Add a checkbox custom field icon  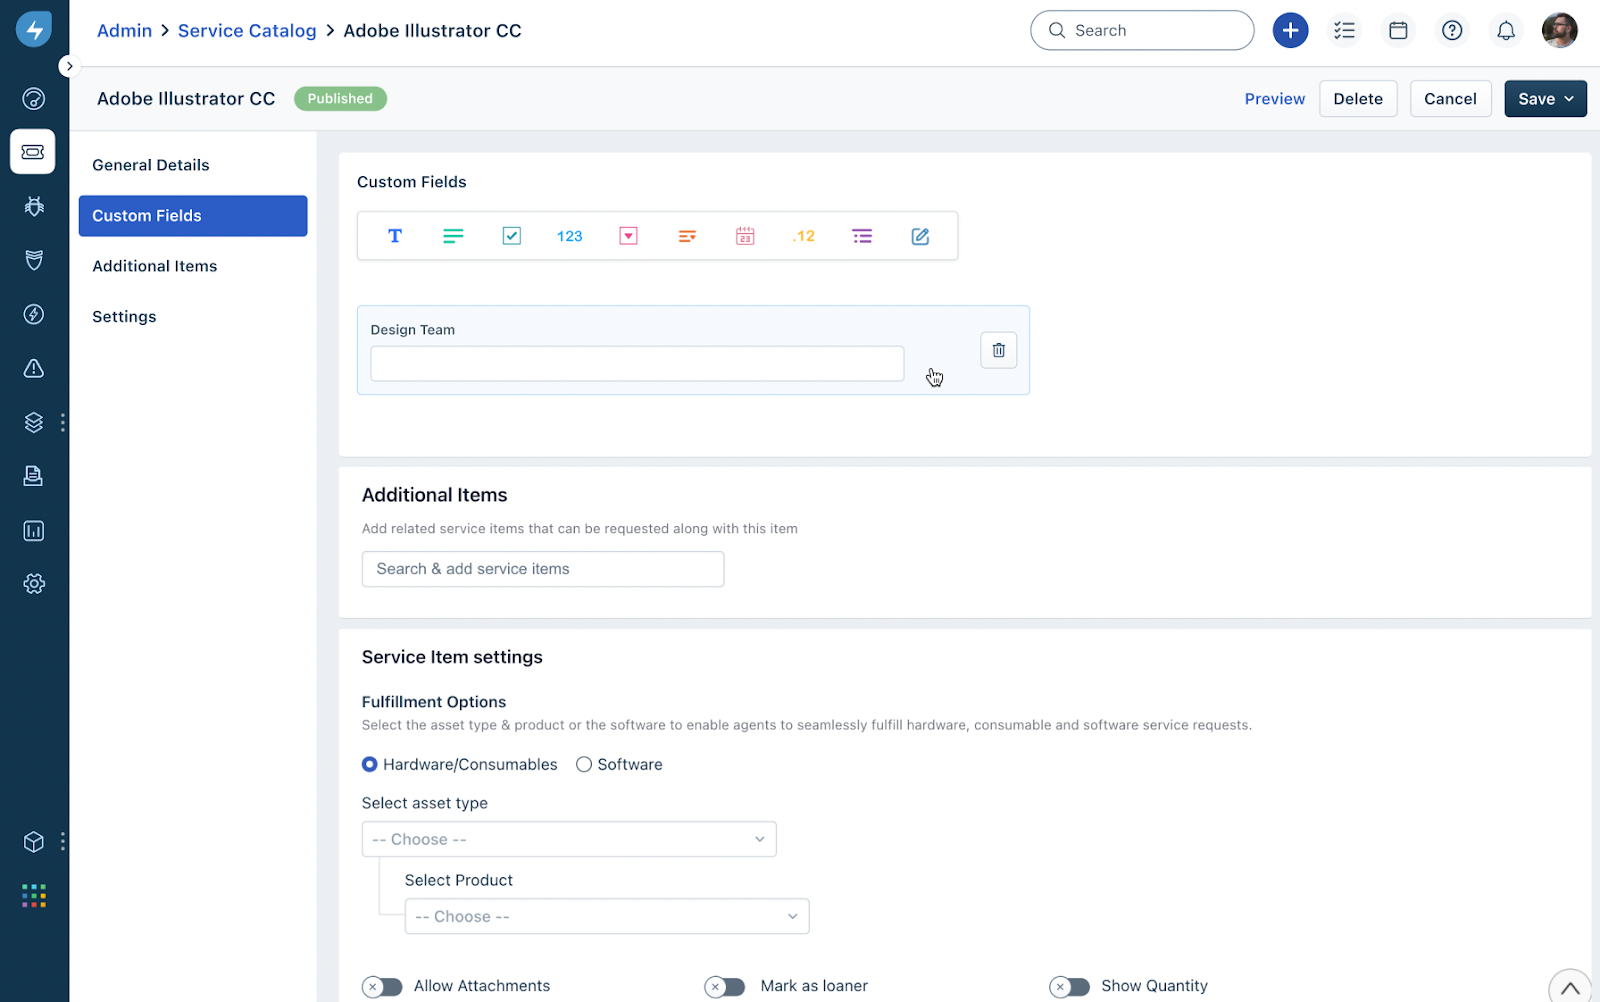click(x=511, y=236)
